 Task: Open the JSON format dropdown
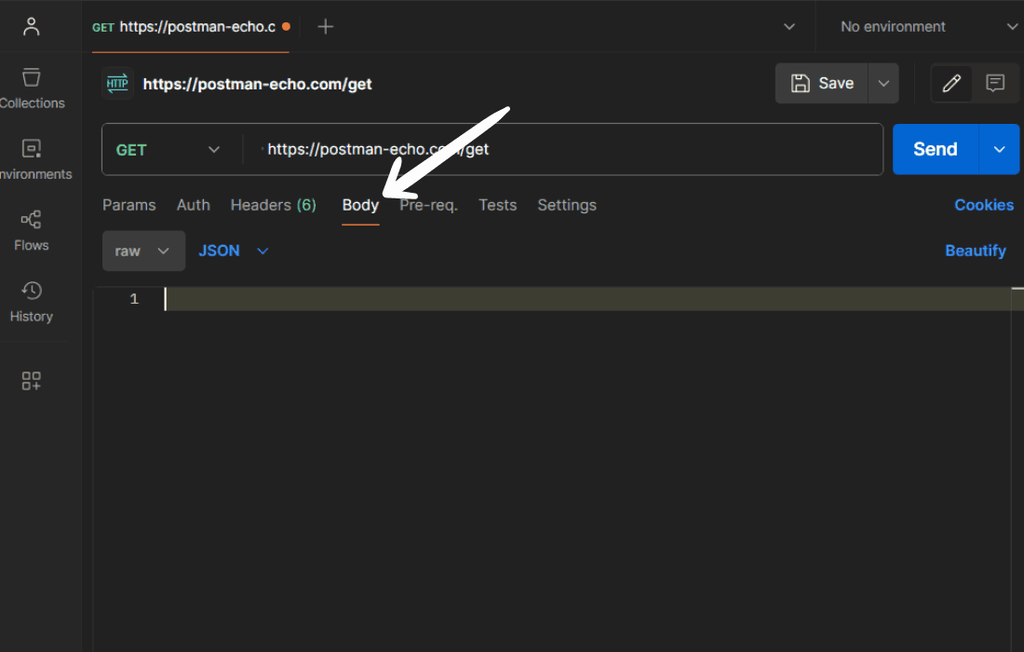[233, 251]
